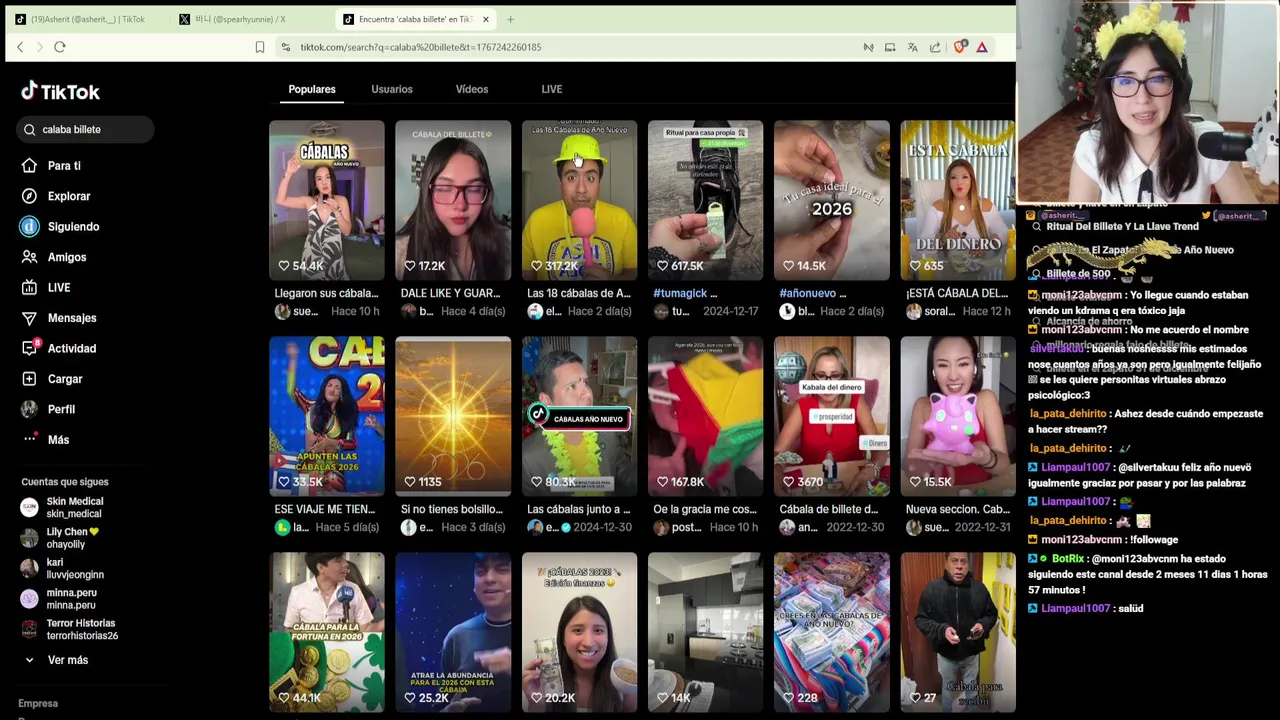Open a new browser tab with plus
Image resolution: width=1280 pixels, height=720 pixels.
(x=510, y=19)
